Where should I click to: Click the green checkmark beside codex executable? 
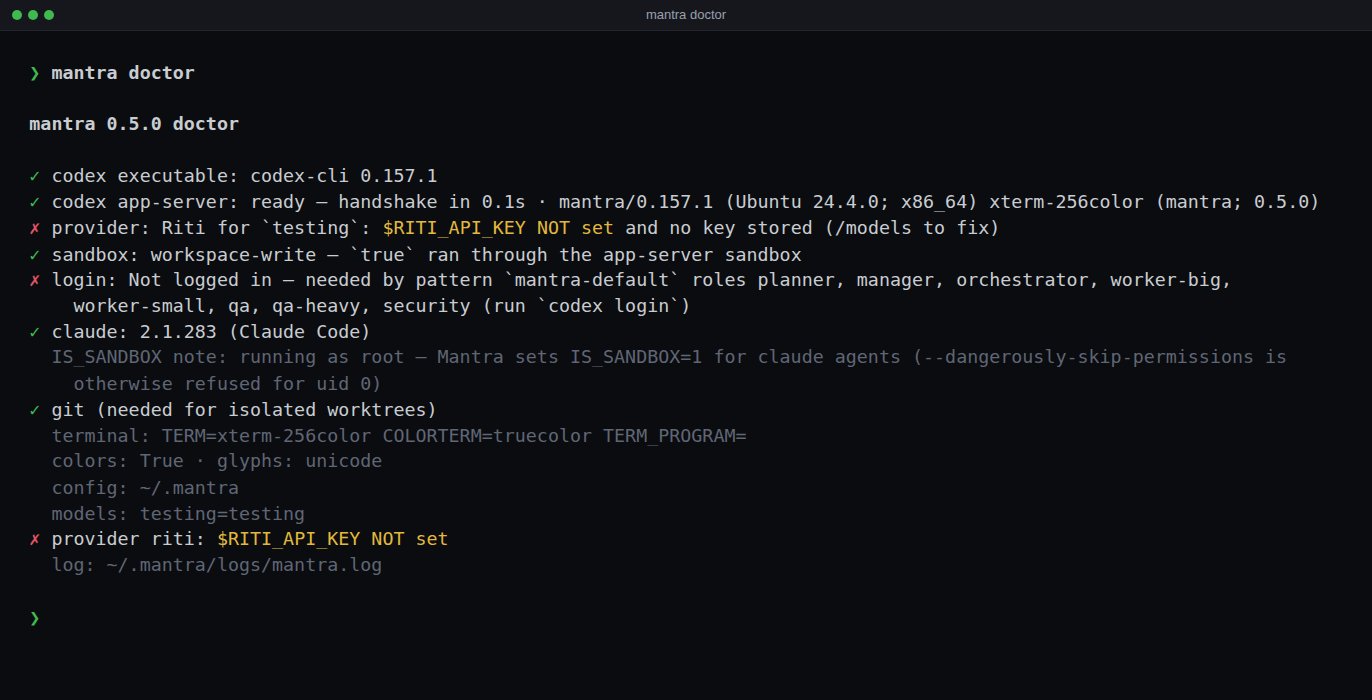pos(35,176)
